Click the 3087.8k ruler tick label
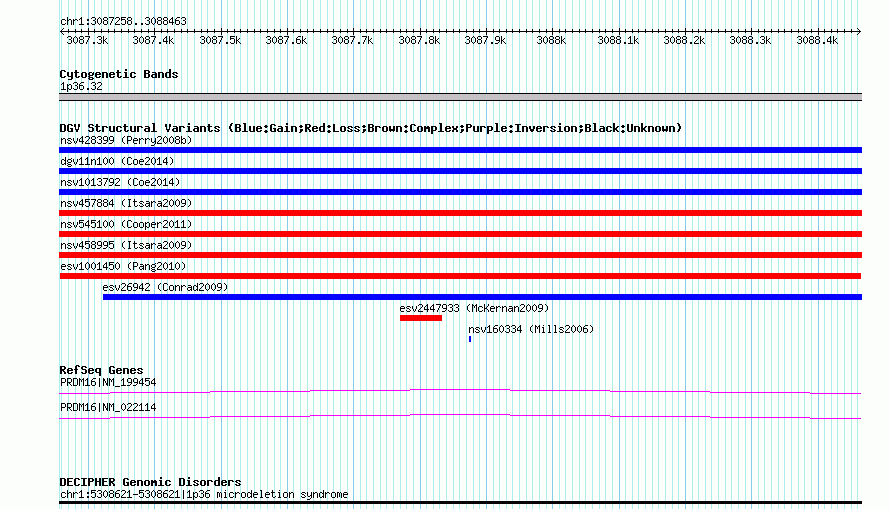 pyautogui.click(x=419, y=40)
